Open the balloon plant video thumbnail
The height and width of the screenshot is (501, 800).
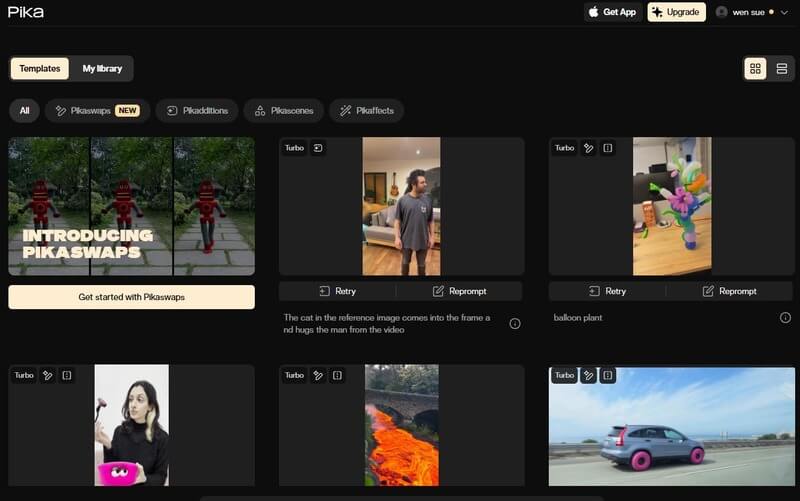pyautogui.click(x=672, y=206)
